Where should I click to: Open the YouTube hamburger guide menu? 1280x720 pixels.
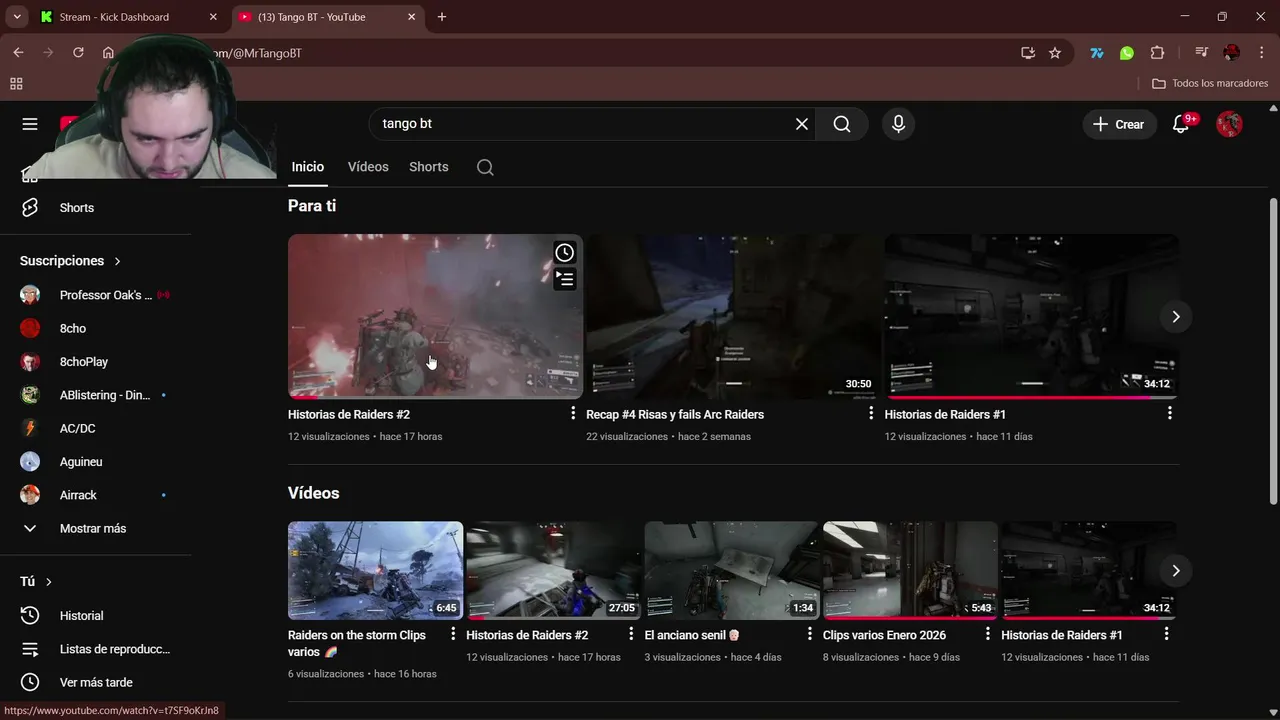tap(30, 124)
